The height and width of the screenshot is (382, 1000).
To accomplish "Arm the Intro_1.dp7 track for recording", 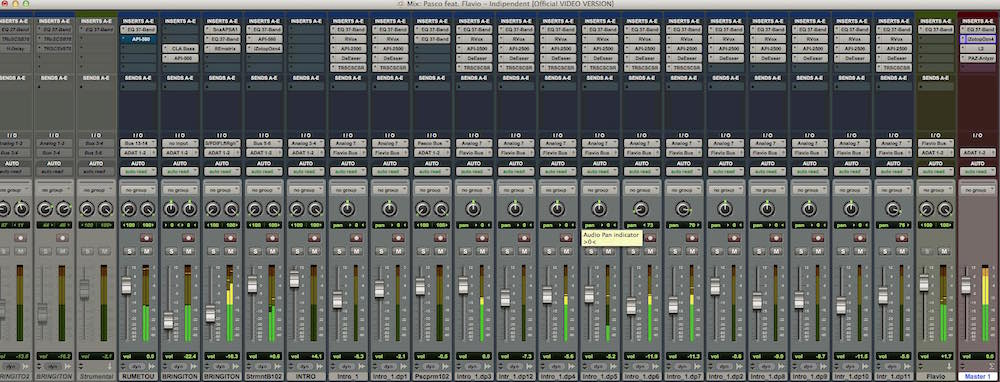I will click(x=691, y=237).
